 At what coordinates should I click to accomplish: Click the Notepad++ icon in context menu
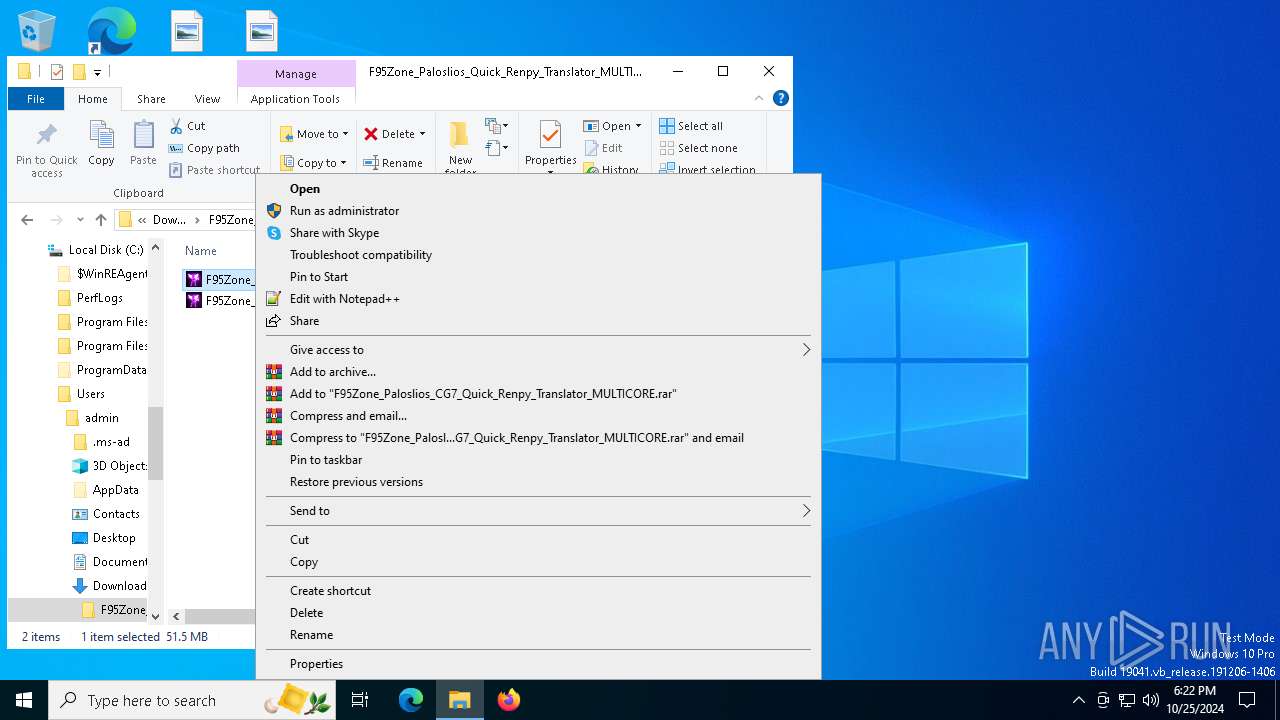(274, 299)
